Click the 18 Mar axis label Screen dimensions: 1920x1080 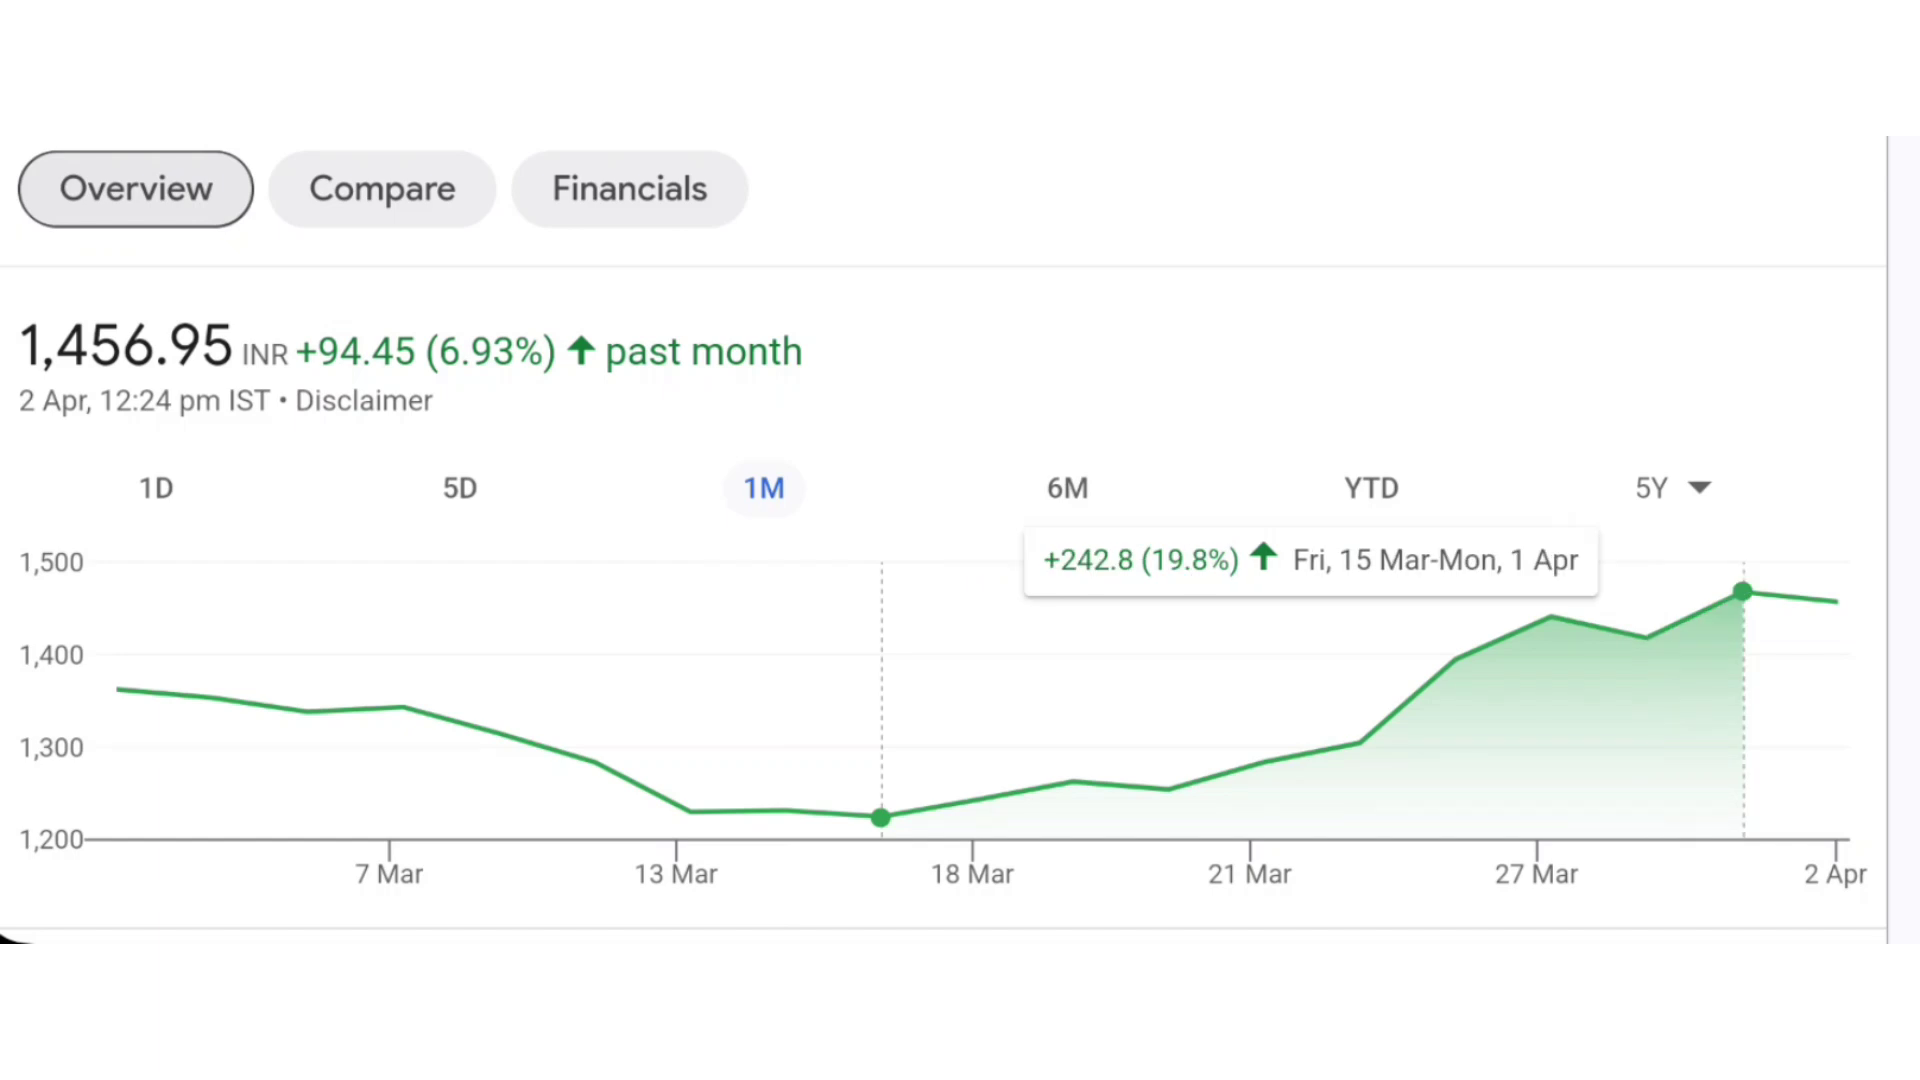(x=972, y=874)
